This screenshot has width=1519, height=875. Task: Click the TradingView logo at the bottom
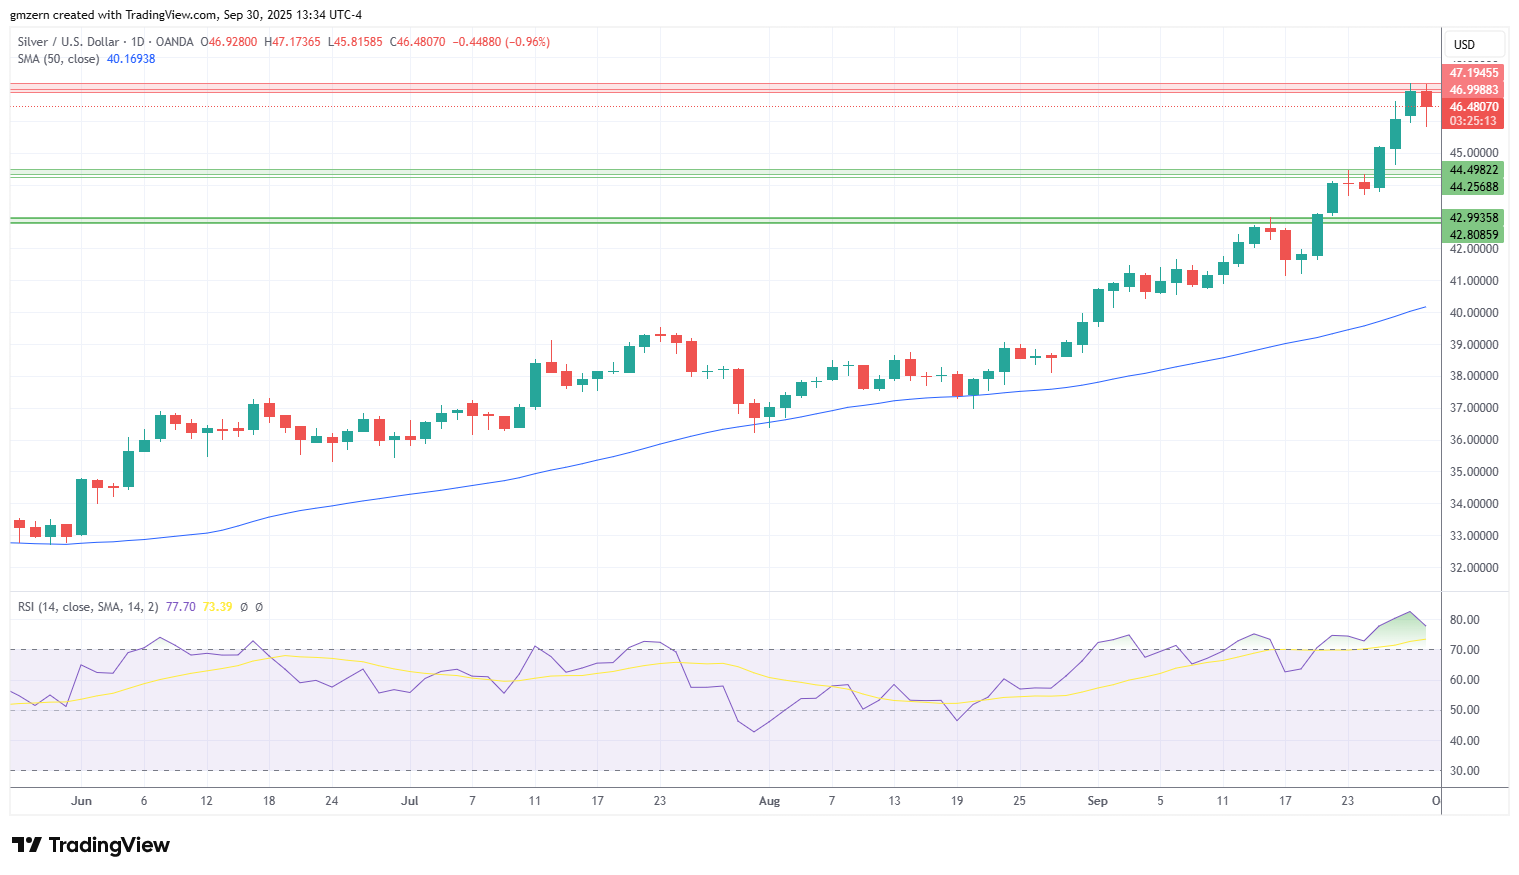tap(91, 845)
